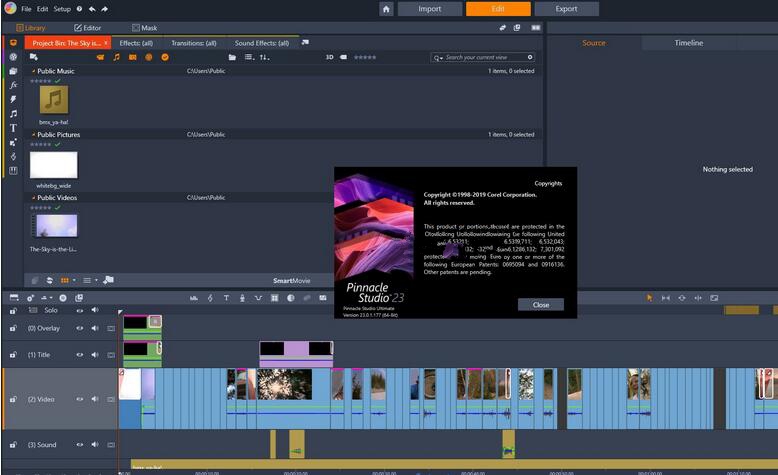778x475 pixels.
Task: Open marker dropdown in timeline toolbar
Action: [46, 298]
